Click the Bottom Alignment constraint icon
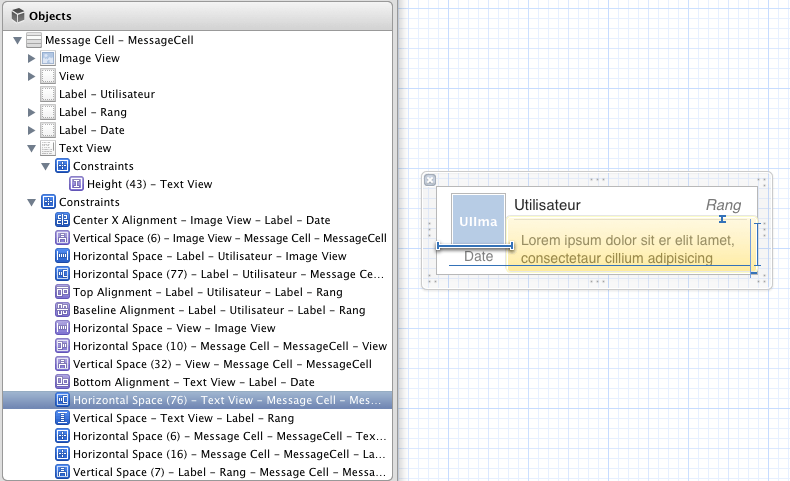Screen dimensions: 790x481 pyautogui.click(x=62, y=382)
